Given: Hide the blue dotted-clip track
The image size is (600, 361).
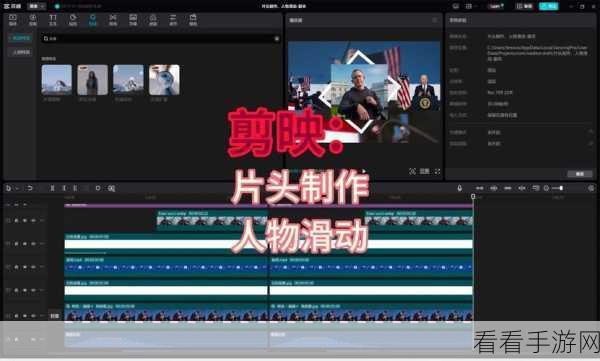Looking at the screenshot, I should click(x=24, y=267).
